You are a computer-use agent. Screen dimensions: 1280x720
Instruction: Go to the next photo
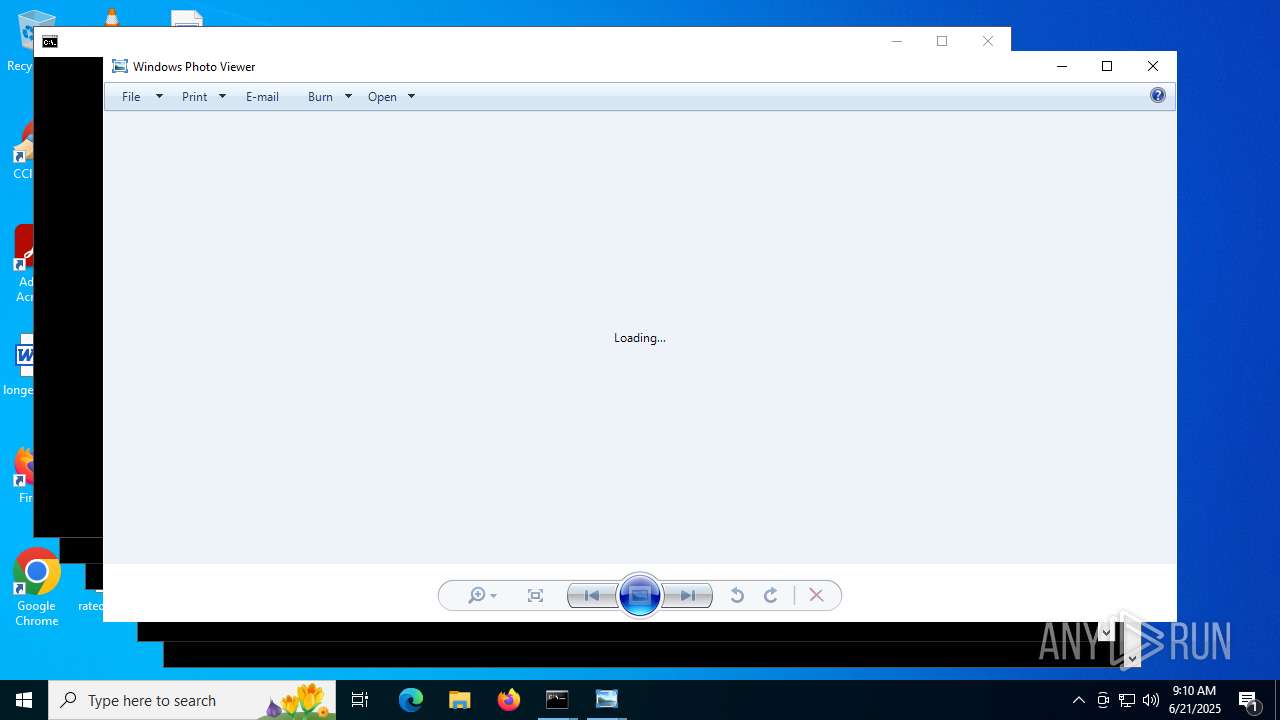[688, 596]
